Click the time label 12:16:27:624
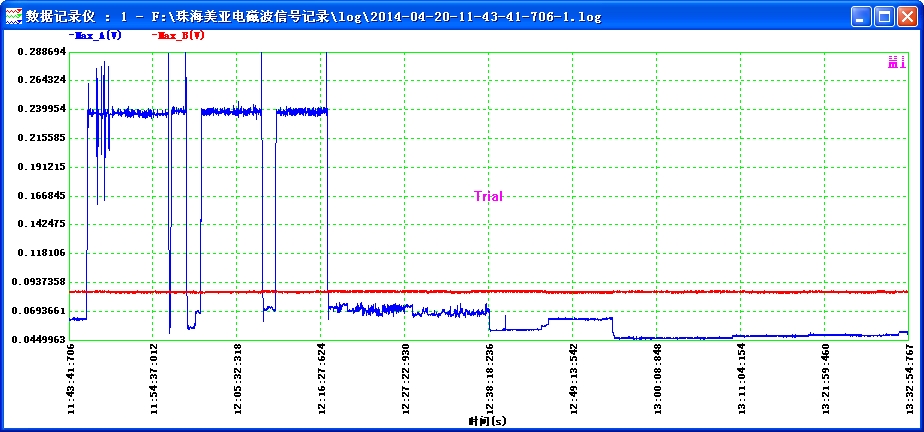Screen dimensions: 924x432 [x=322, y=378]
